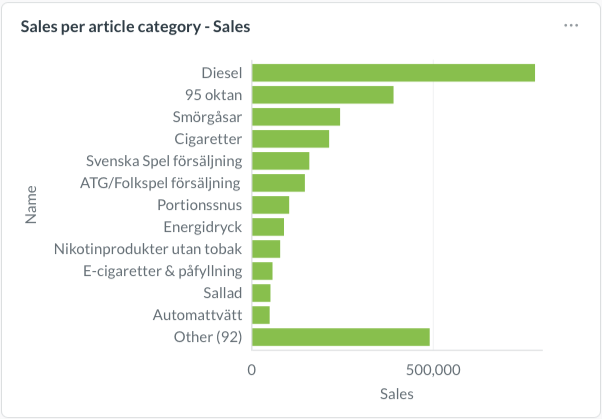Click the chart title 'Sales per article category - Sales'
Viewport: 602px width, 419px height.
pos(135,27)
